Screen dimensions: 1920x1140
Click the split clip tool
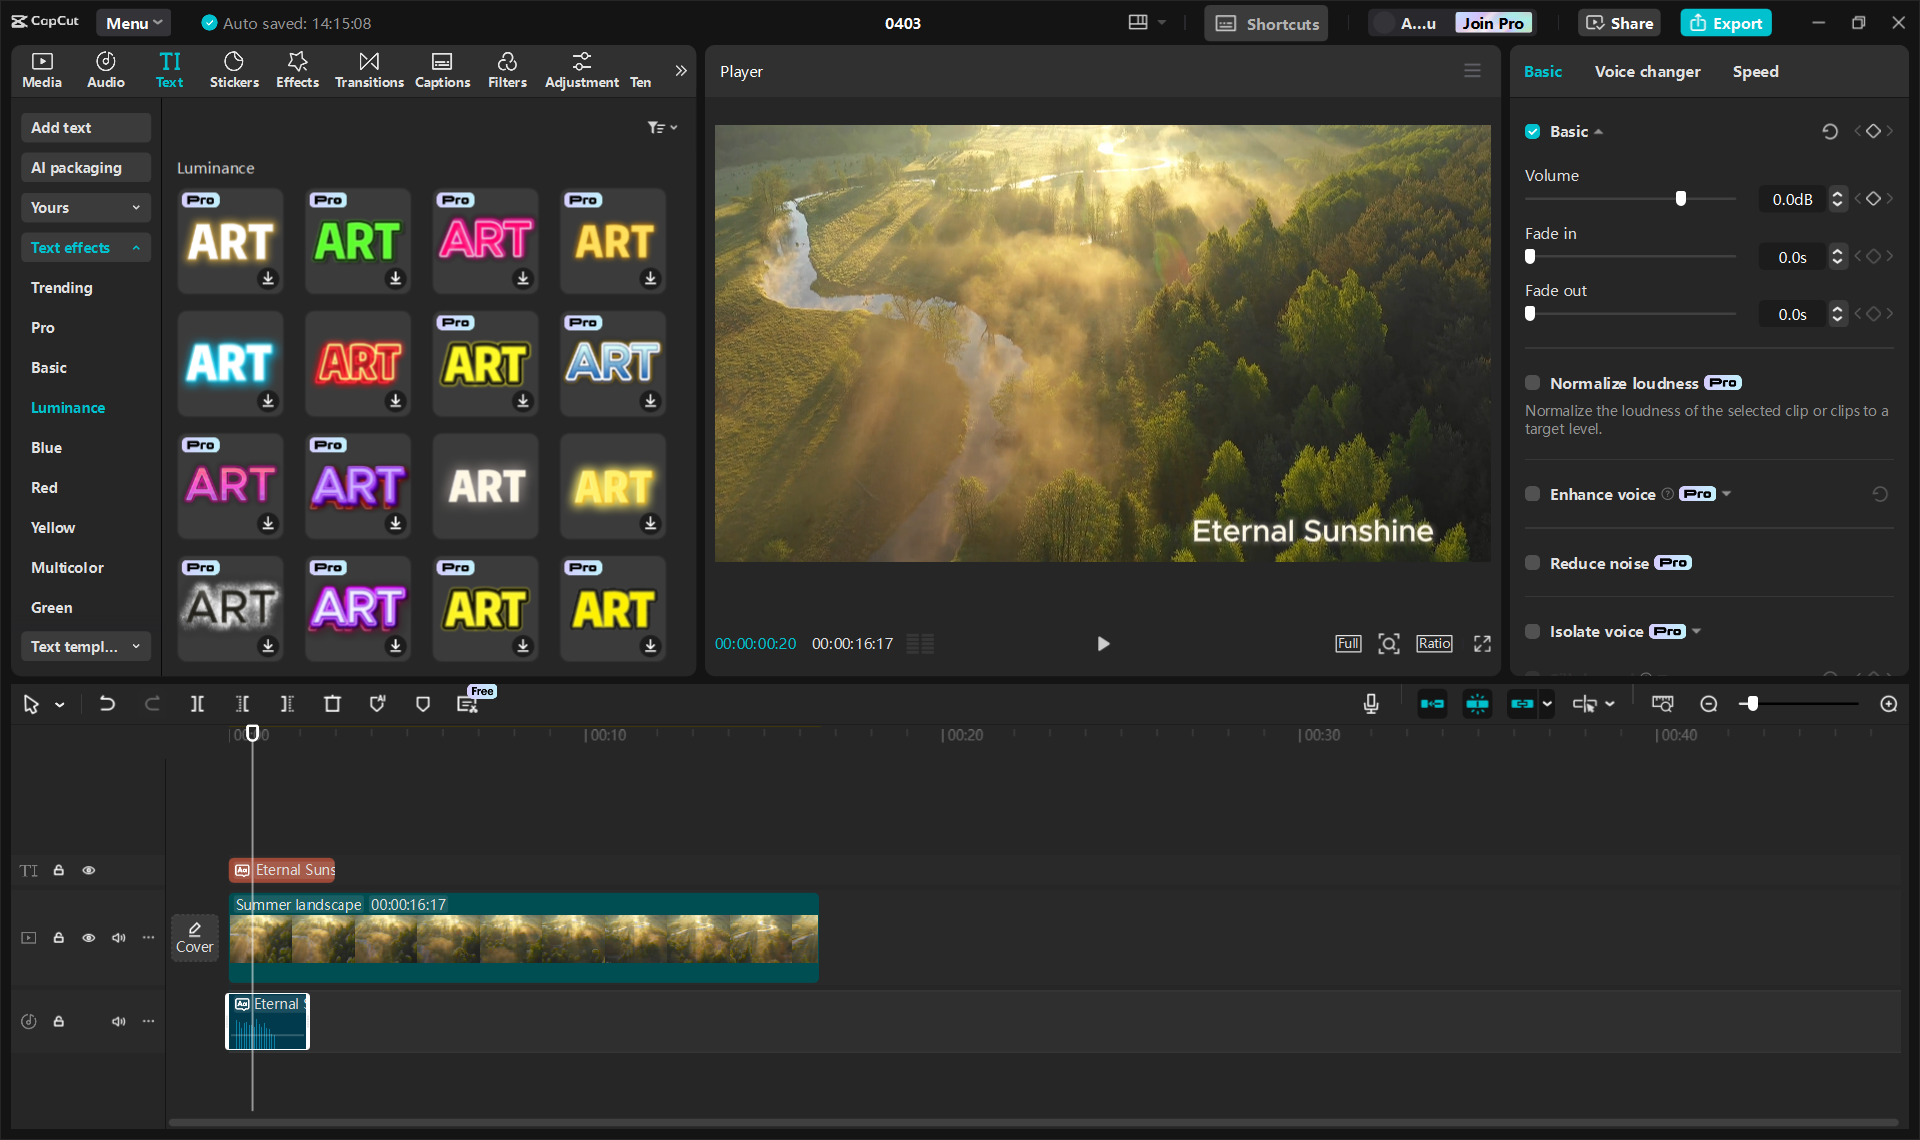pyautogui.click(x=197, y=704)
